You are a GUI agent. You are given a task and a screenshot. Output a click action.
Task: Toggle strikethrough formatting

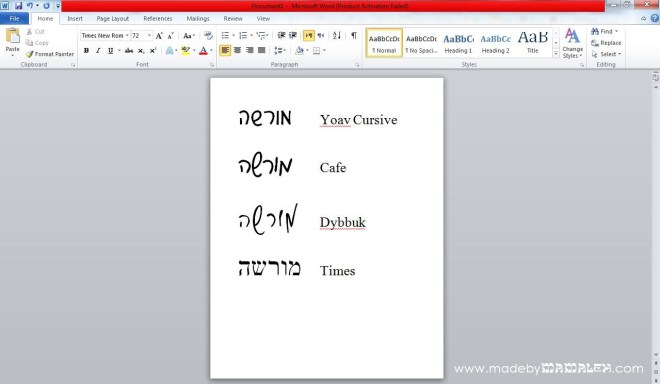(x=129, y=51)
